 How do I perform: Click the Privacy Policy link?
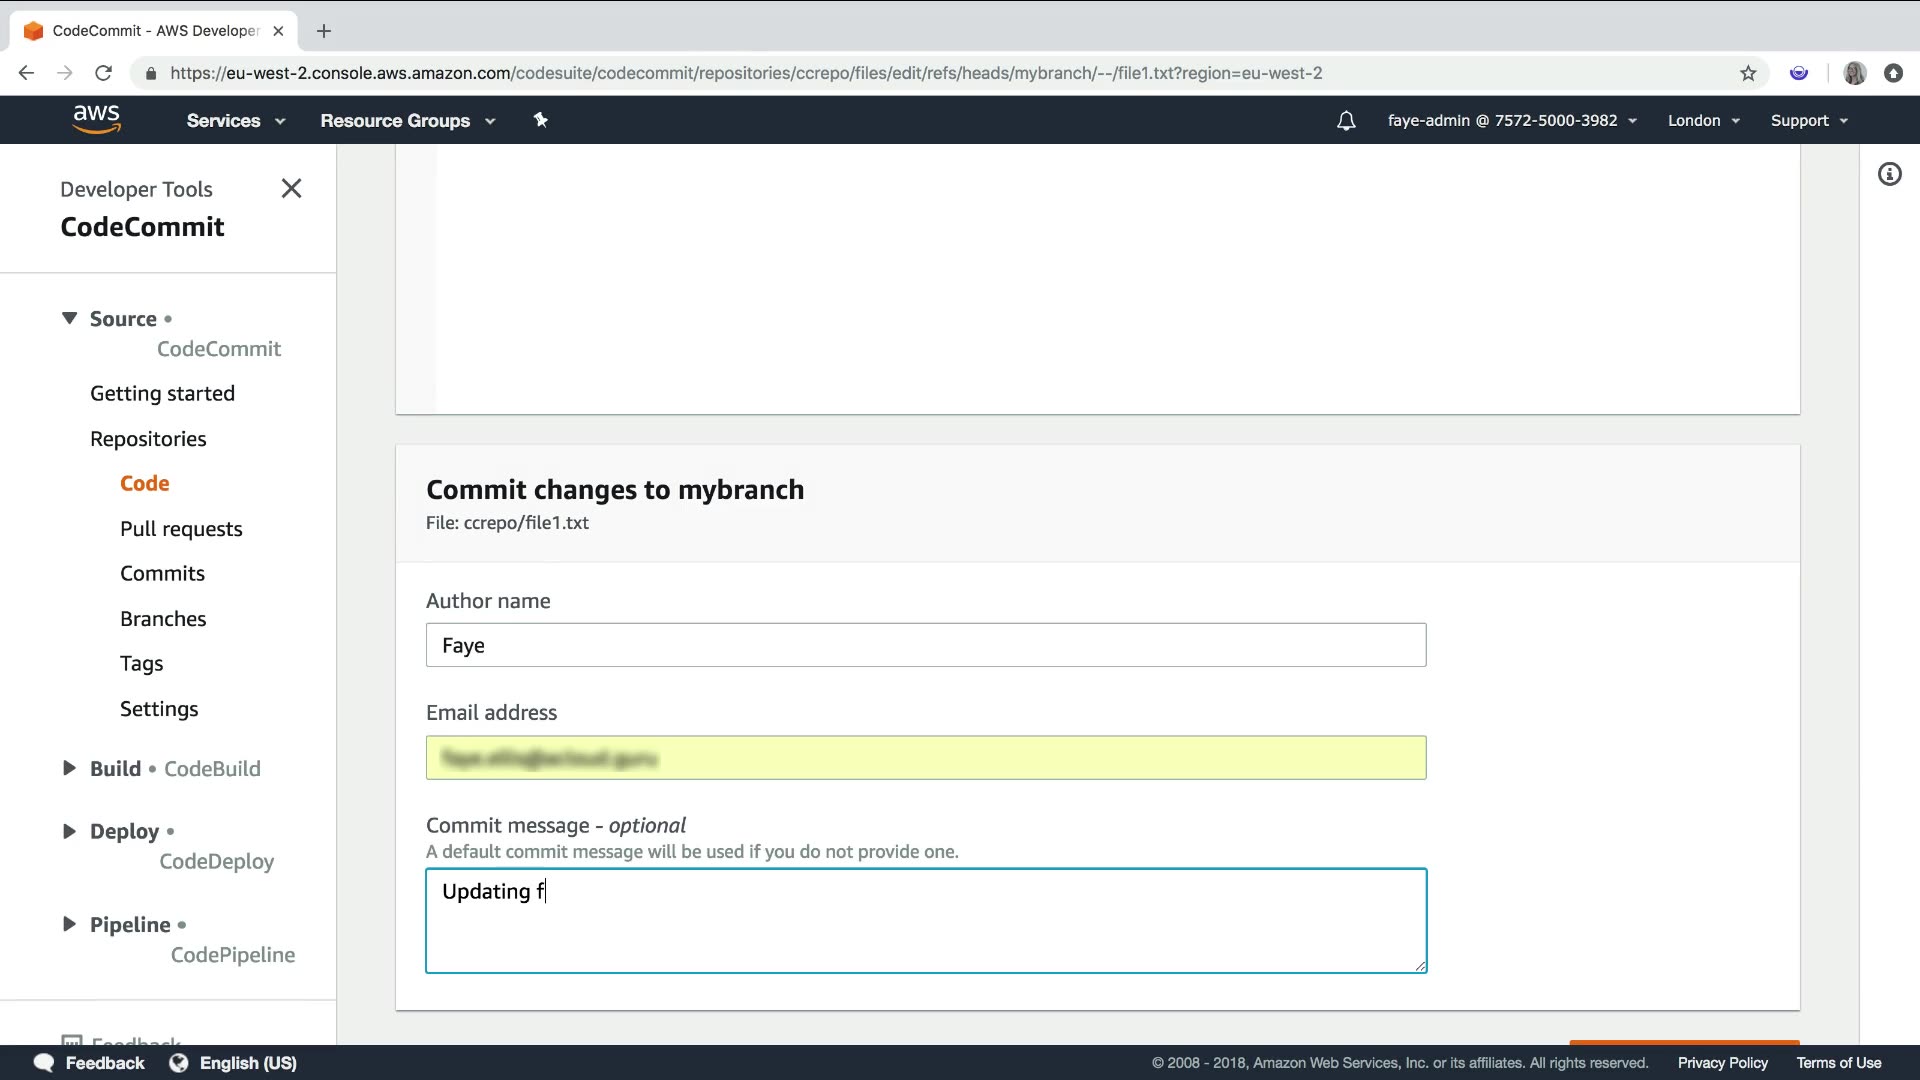[1722, 1063]
